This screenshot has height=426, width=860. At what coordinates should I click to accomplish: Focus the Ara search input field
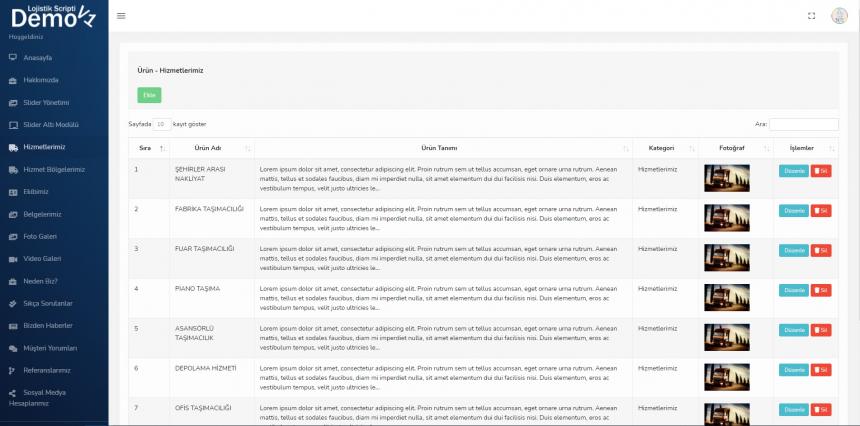point(803,124)
